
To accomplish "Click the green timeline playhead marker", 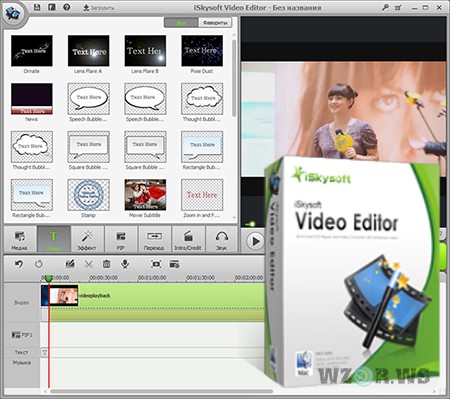I will pyautogui.click(x=49, y=278).
